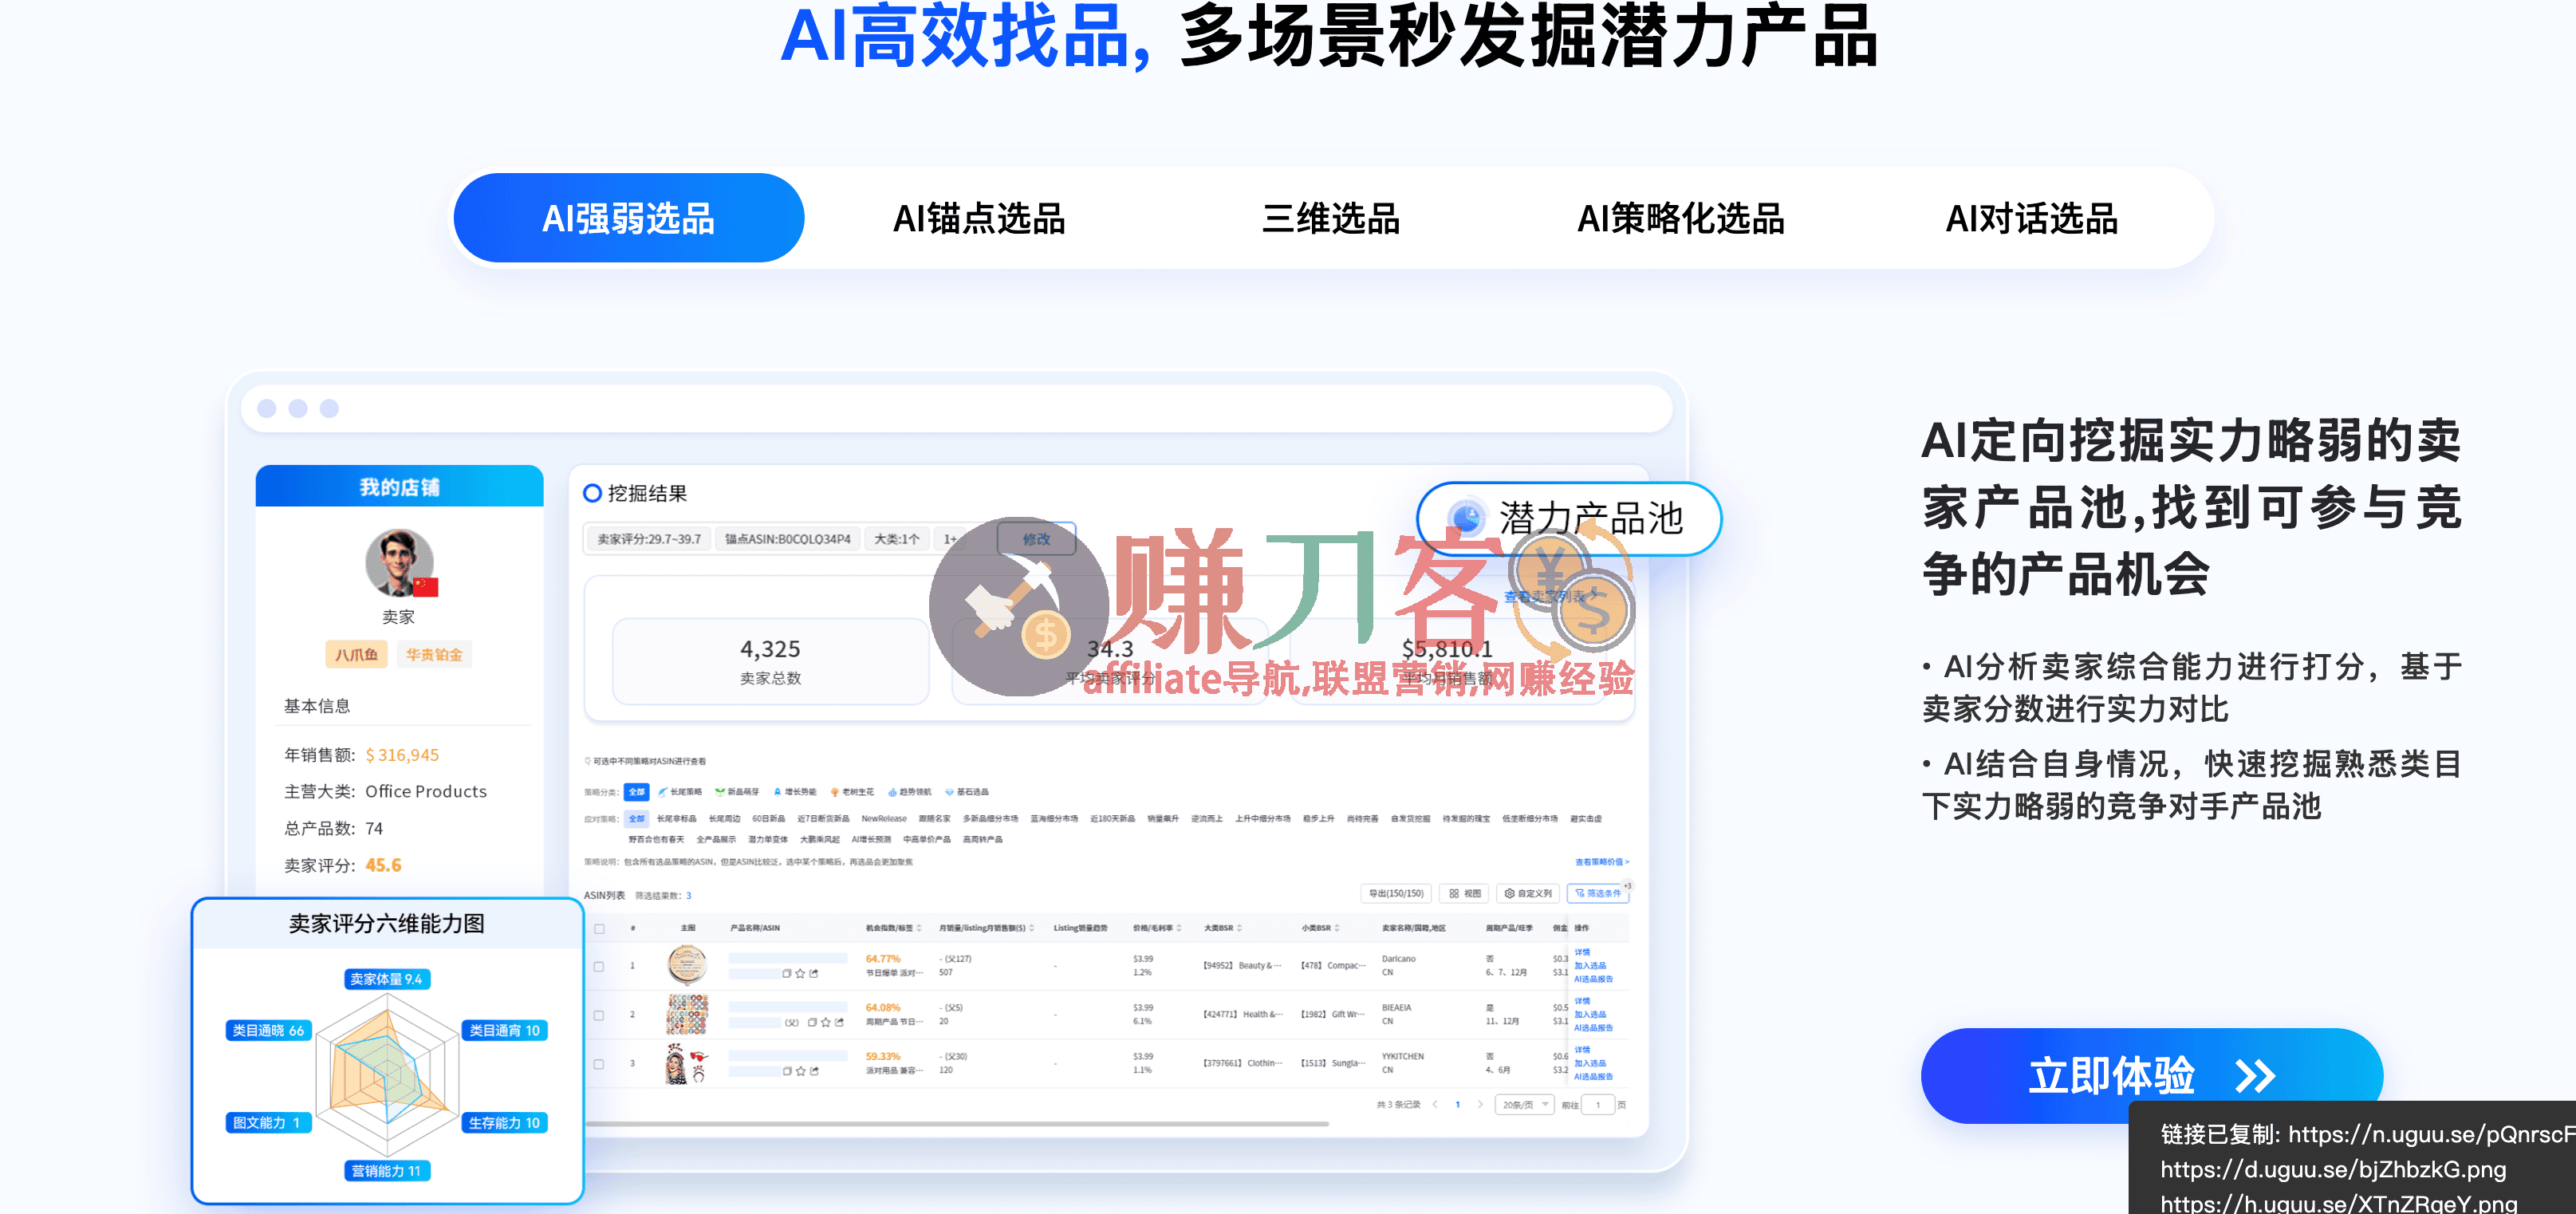Sort by 大类BSR column
Viewport: 2576px width, 1214px height.
click(x=1240, y=928)
